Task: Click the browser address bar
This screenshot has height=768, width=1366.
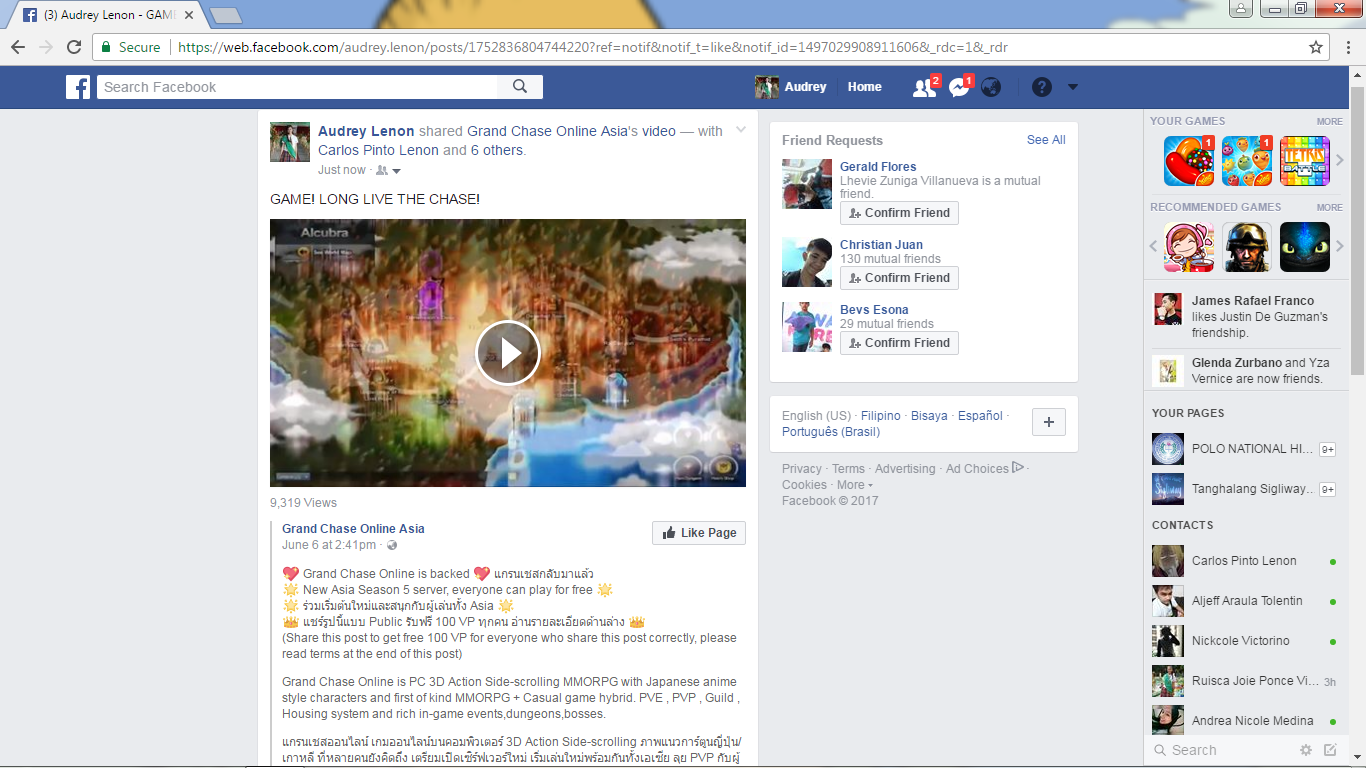Action: tap(700, 47)
